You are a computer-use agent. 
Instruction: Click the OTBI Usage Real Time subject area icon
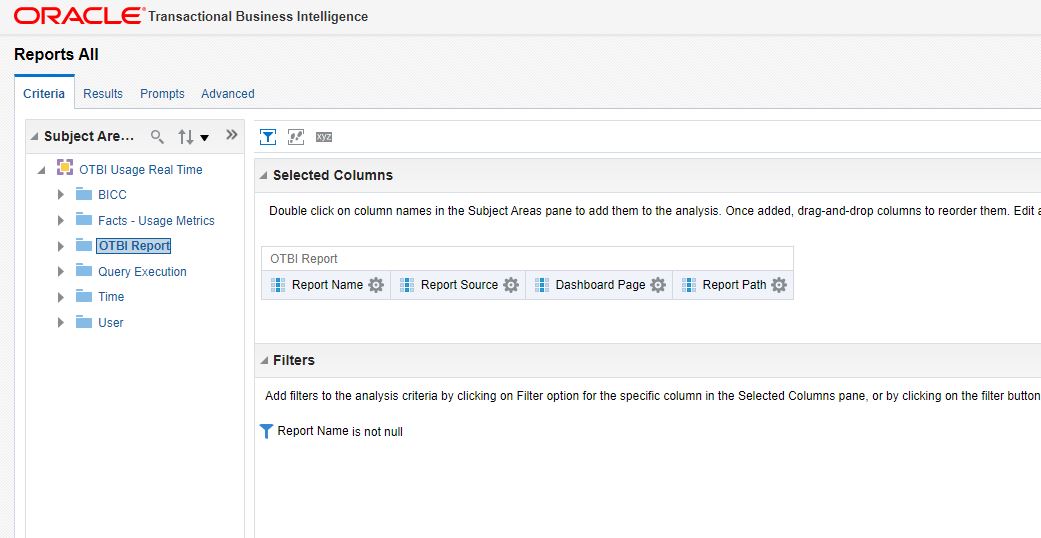pos(64,167)
